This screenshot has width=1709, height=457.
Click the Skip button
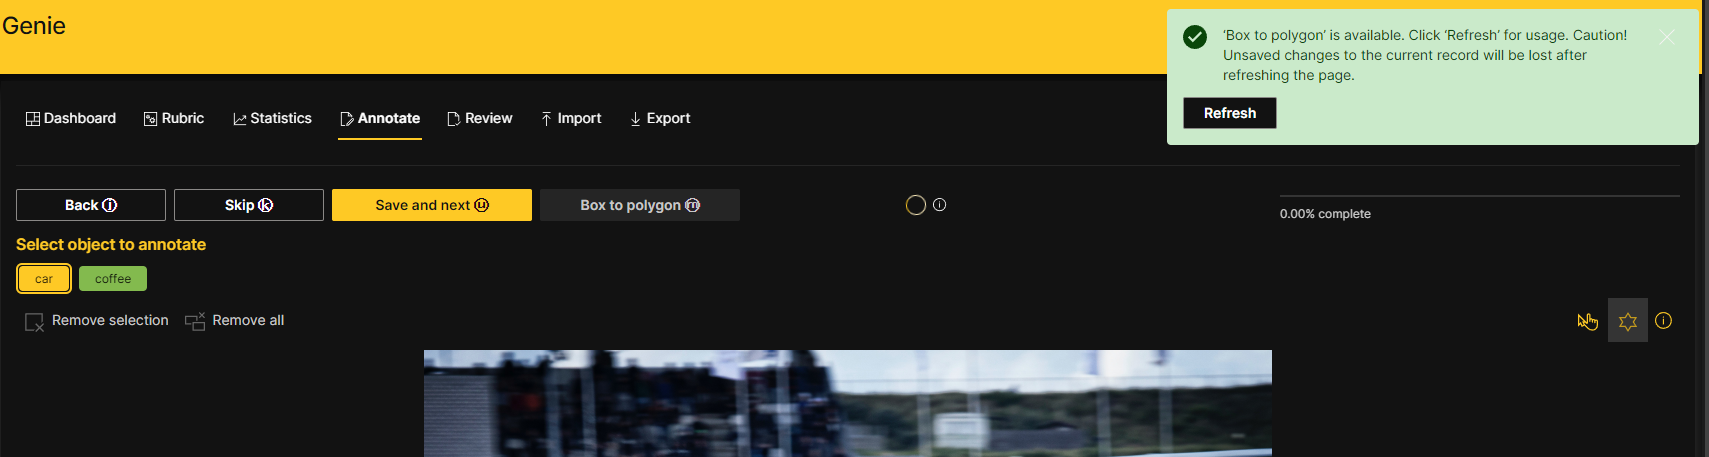tap(249, 205)
